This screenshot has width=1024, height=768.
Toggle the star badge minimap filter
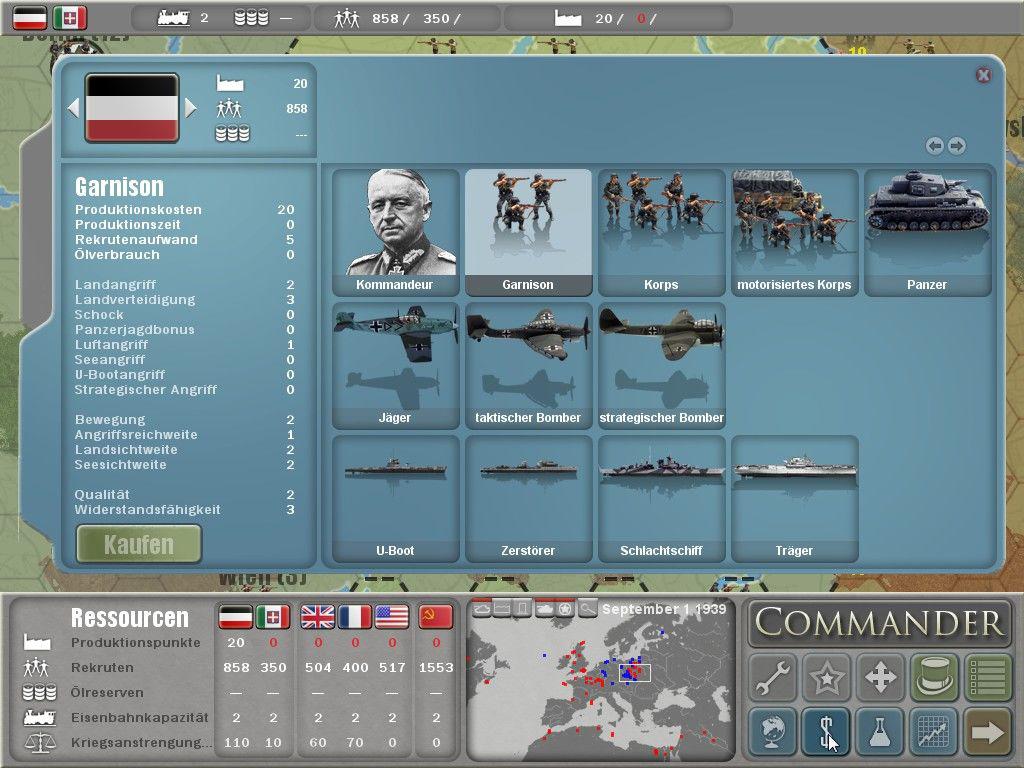click(x=566, y=609)
